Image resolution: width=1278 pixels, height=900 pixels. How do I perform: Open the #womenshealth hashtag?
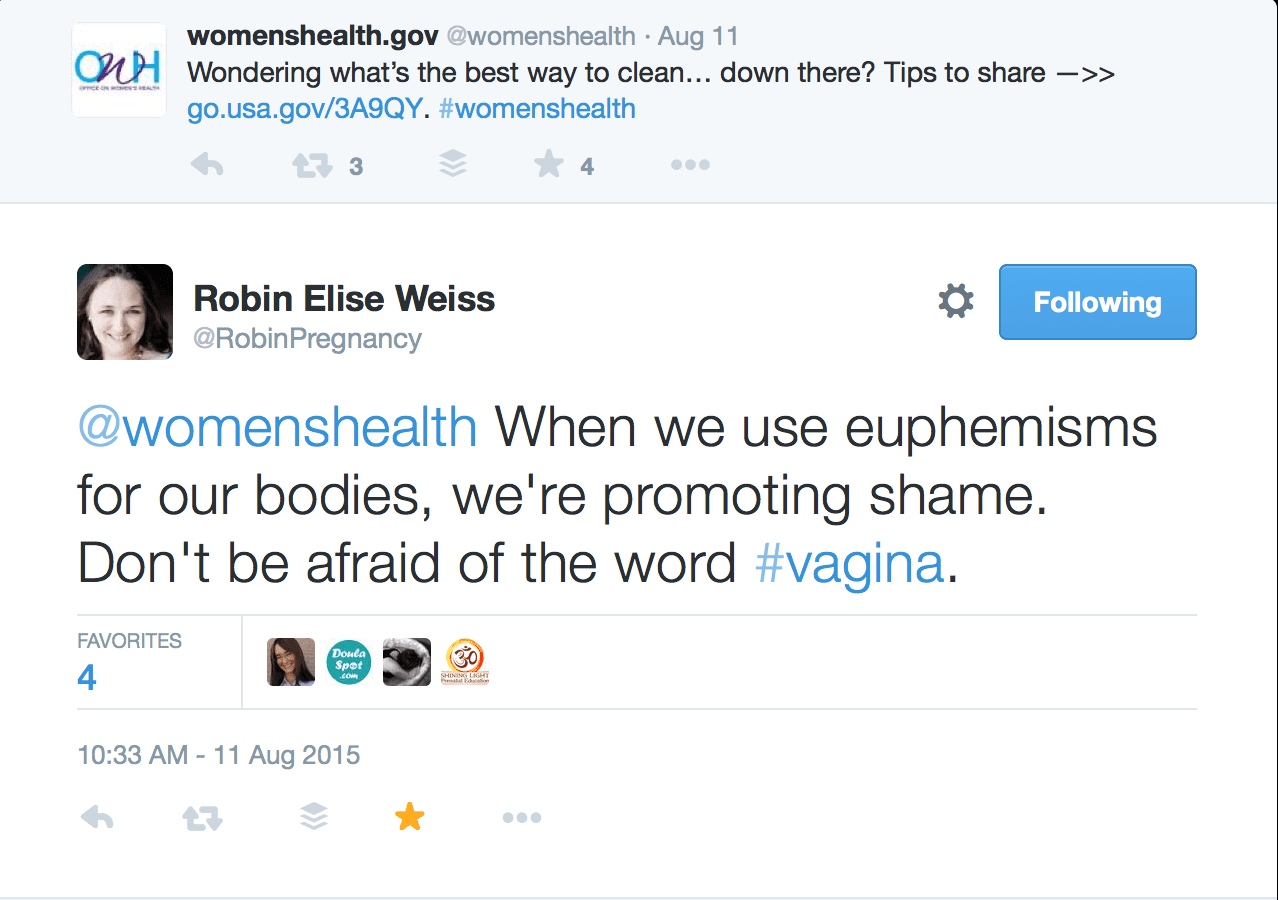click(x=537, y=108)
